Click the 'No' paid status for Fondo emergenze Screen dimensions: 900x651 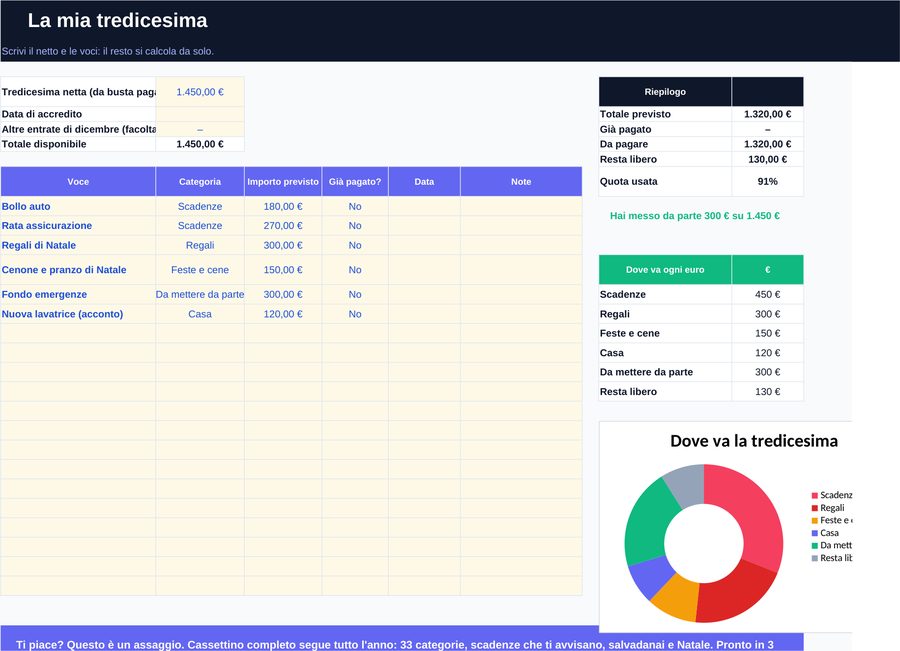click(x=355, y=294)
